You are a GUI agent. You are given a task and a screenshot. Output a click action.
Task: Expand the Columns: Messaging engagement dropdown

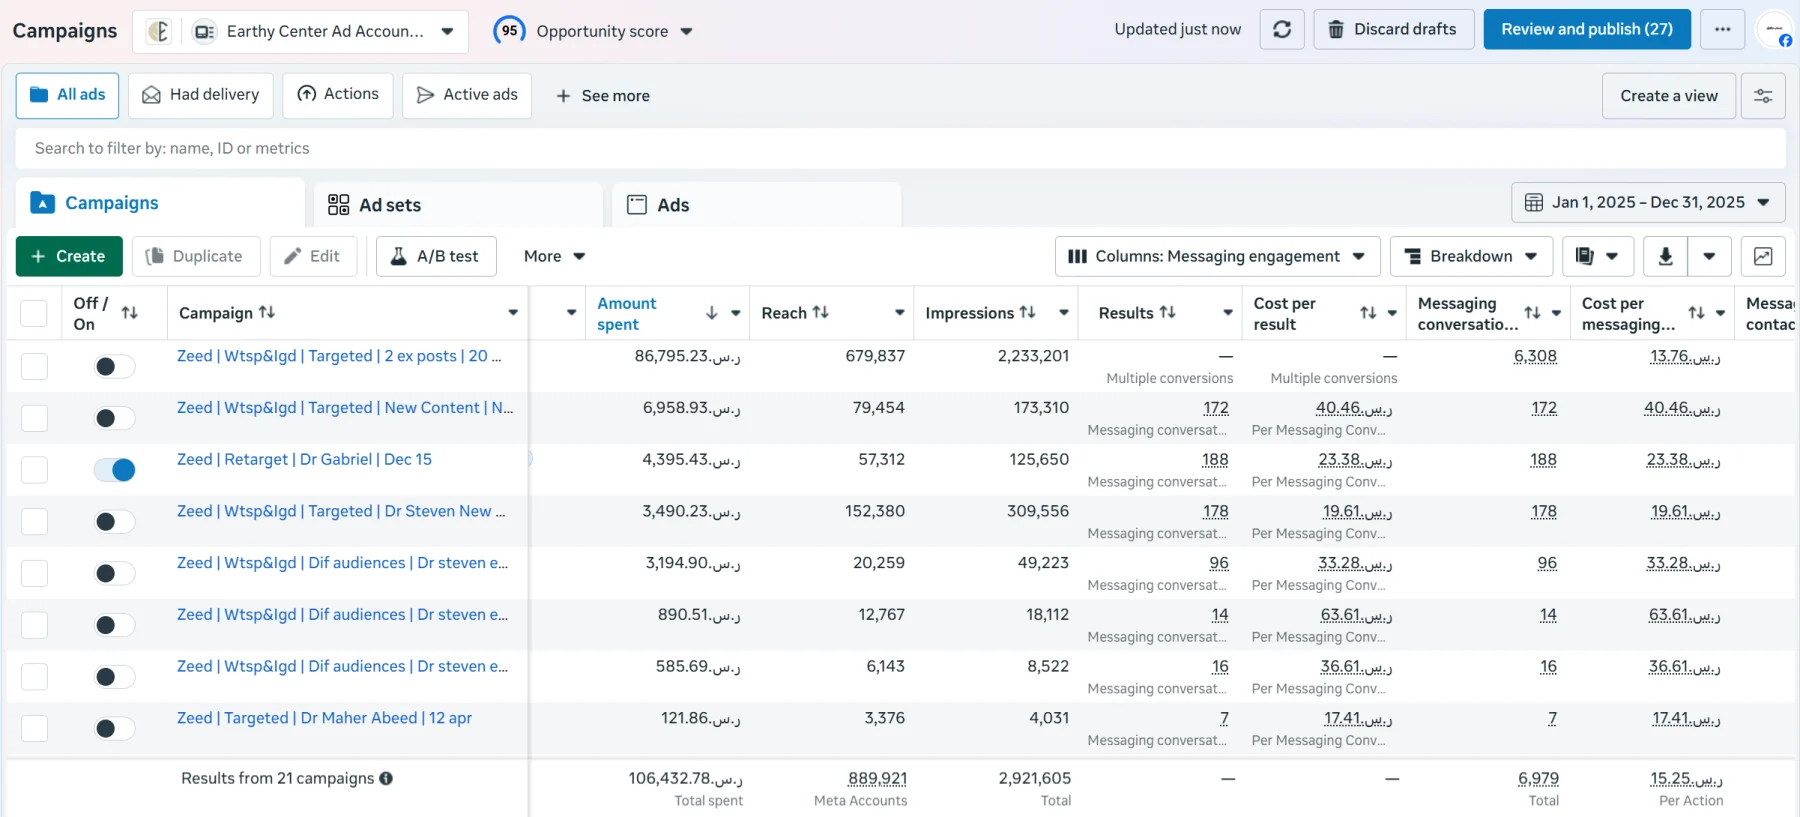tap(1217, 256)
